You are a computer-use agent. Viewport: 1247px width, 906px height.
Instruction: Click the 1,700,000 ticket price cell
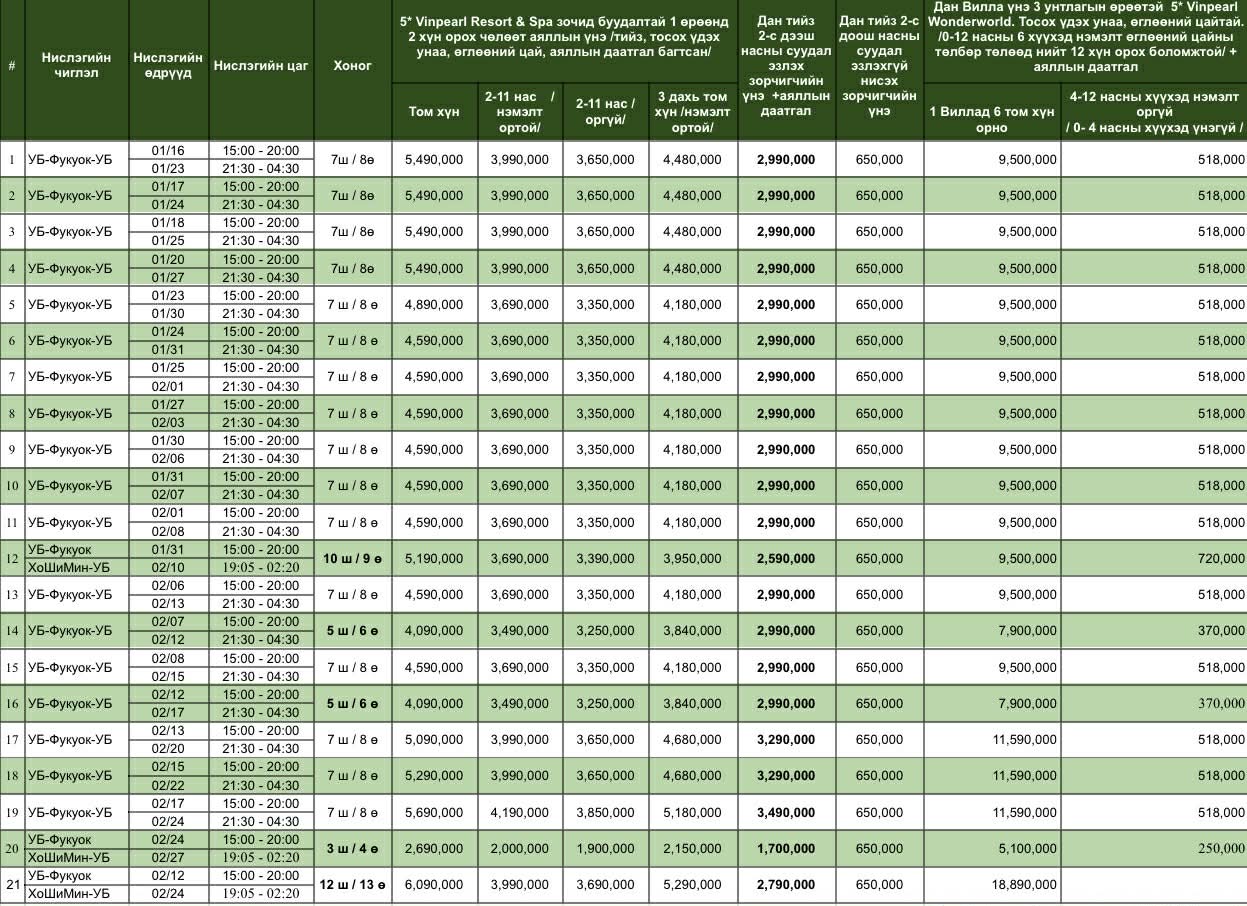point(785,849)
